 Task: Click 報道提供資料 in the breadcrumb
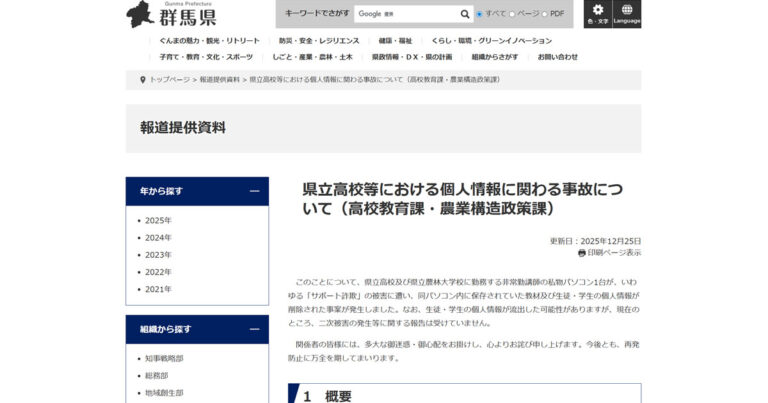click(x=219, y=78)
